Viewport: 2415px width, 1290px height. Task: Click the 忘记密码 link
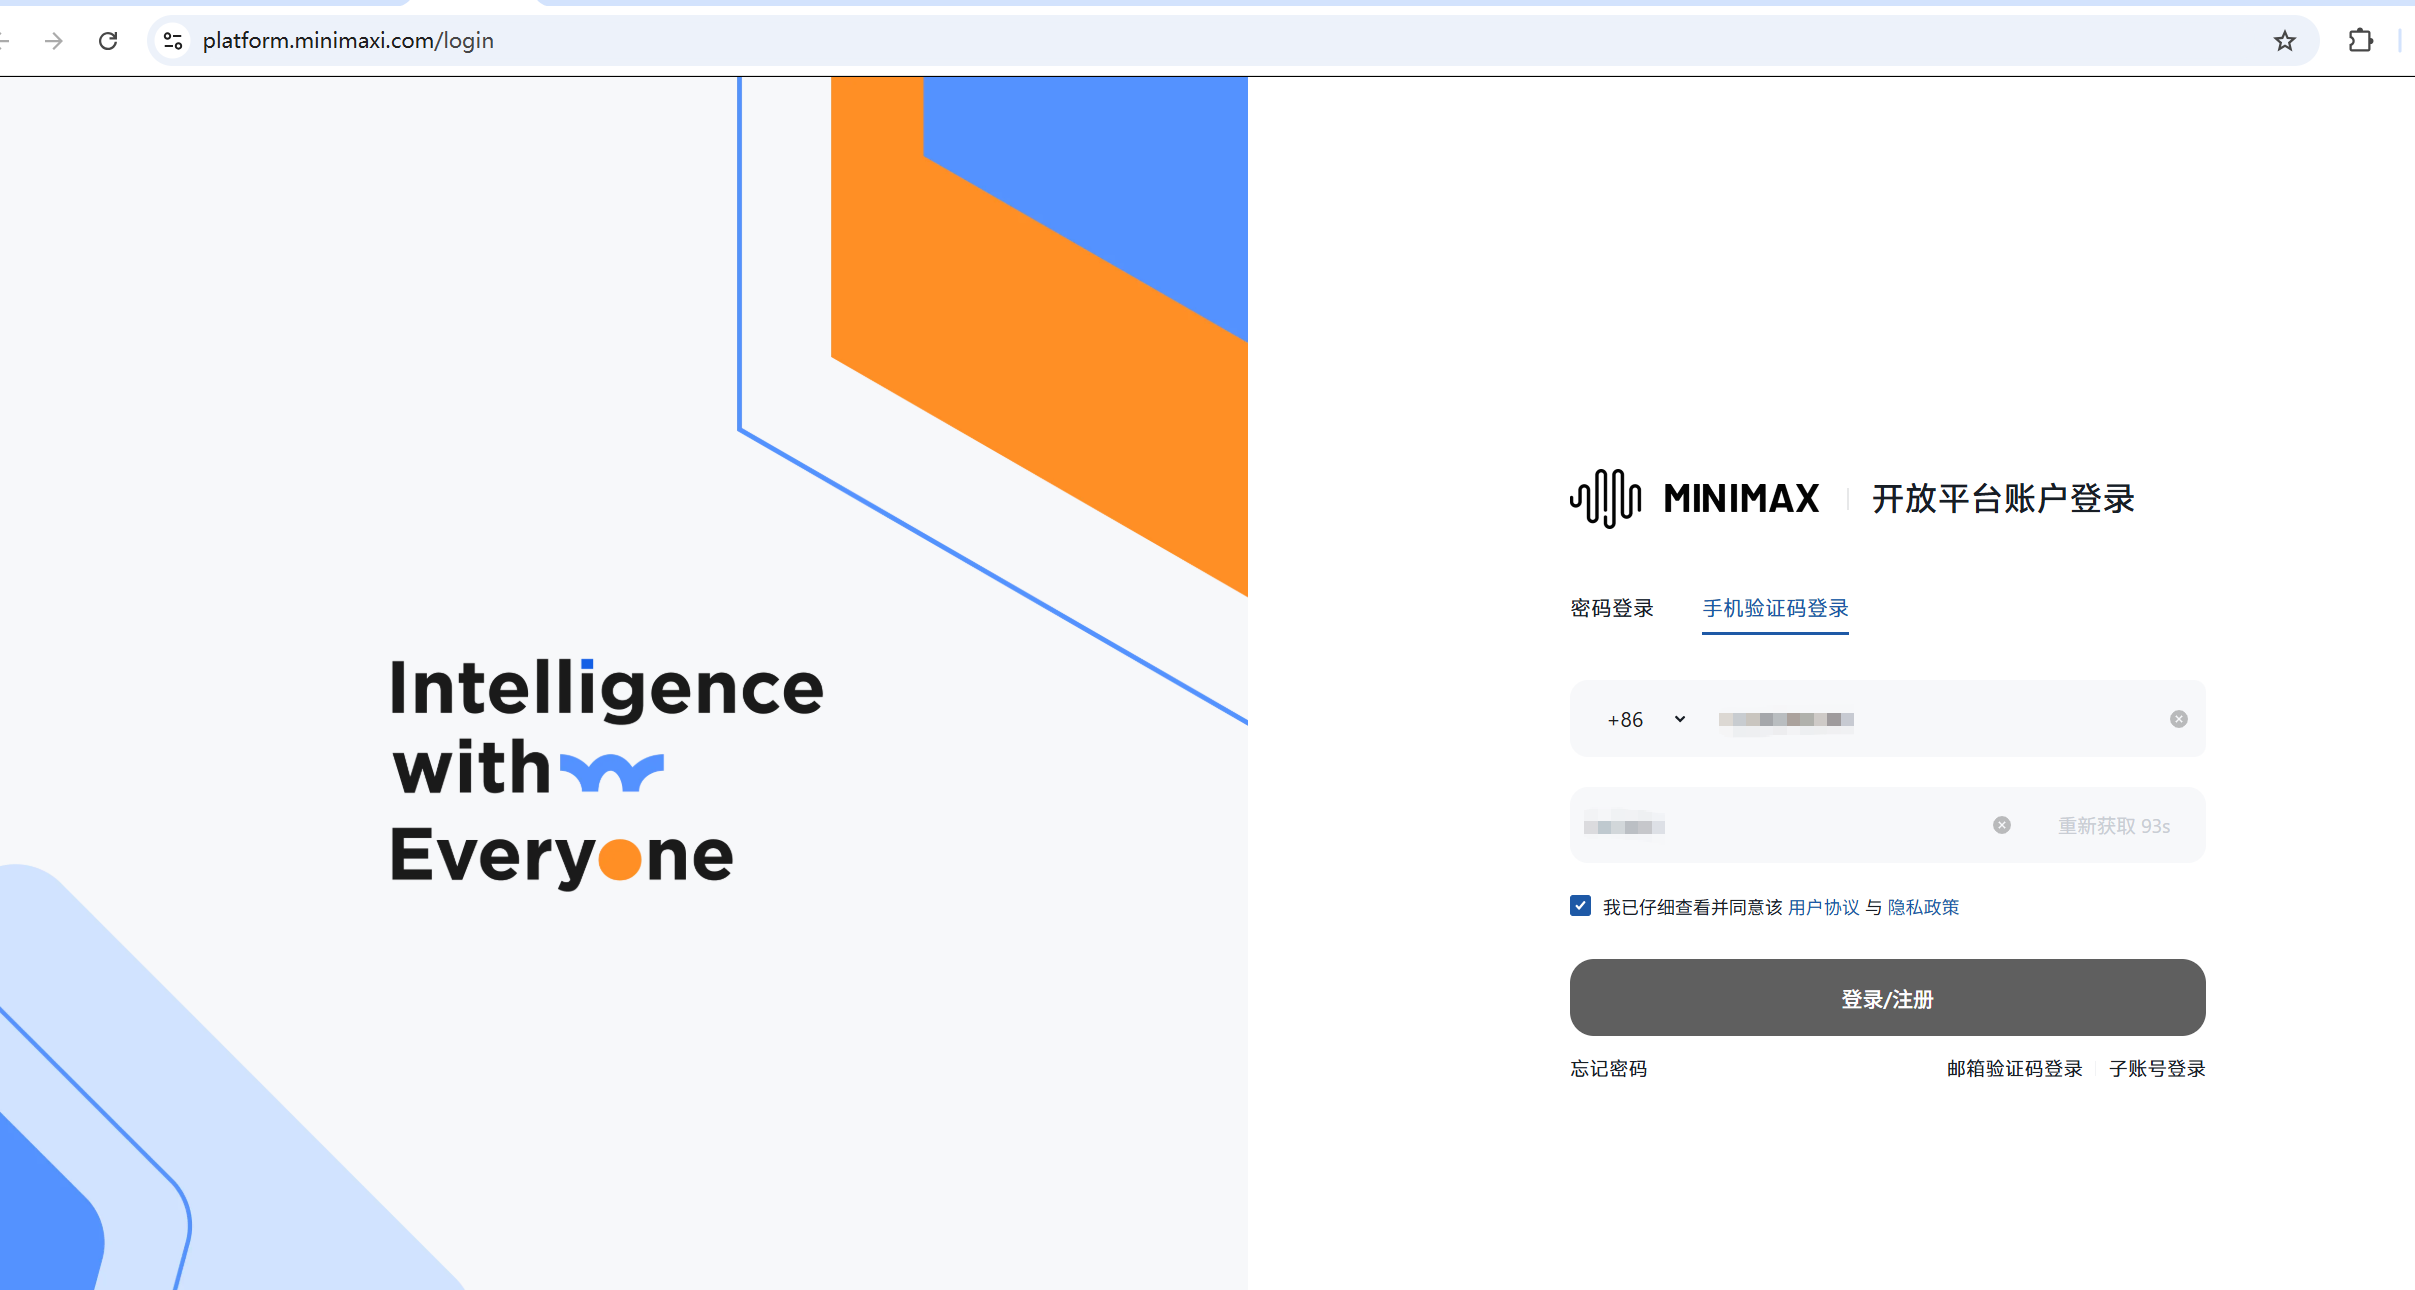(x=1608, y=1068)
